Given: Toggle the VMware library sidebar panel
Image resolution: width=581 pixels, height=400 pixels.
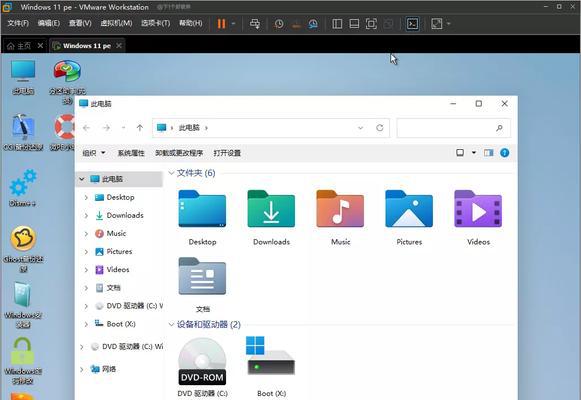Looking at the screenshot, I should point(337,24).
